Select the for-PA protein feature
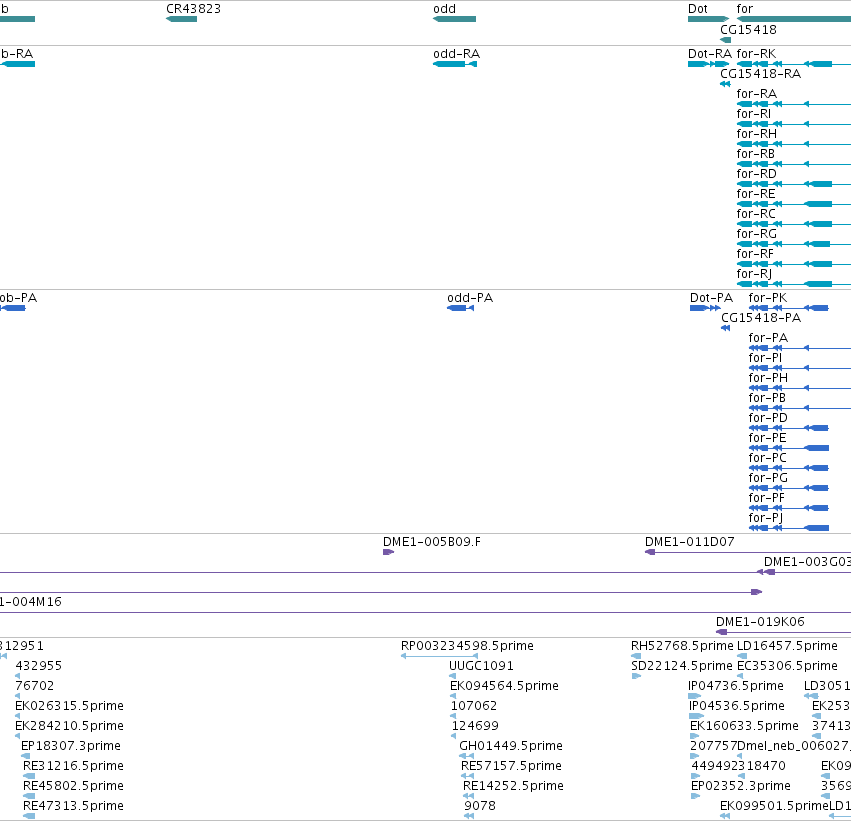851x821 pixels. point(799,348)
